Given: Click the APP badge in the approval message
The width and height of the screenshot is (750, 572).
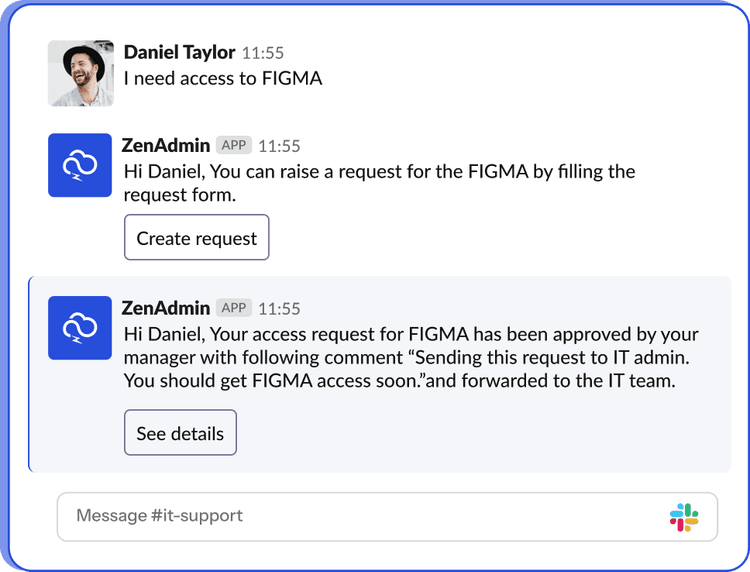Looking at the screenshot, I should [234, 308].
